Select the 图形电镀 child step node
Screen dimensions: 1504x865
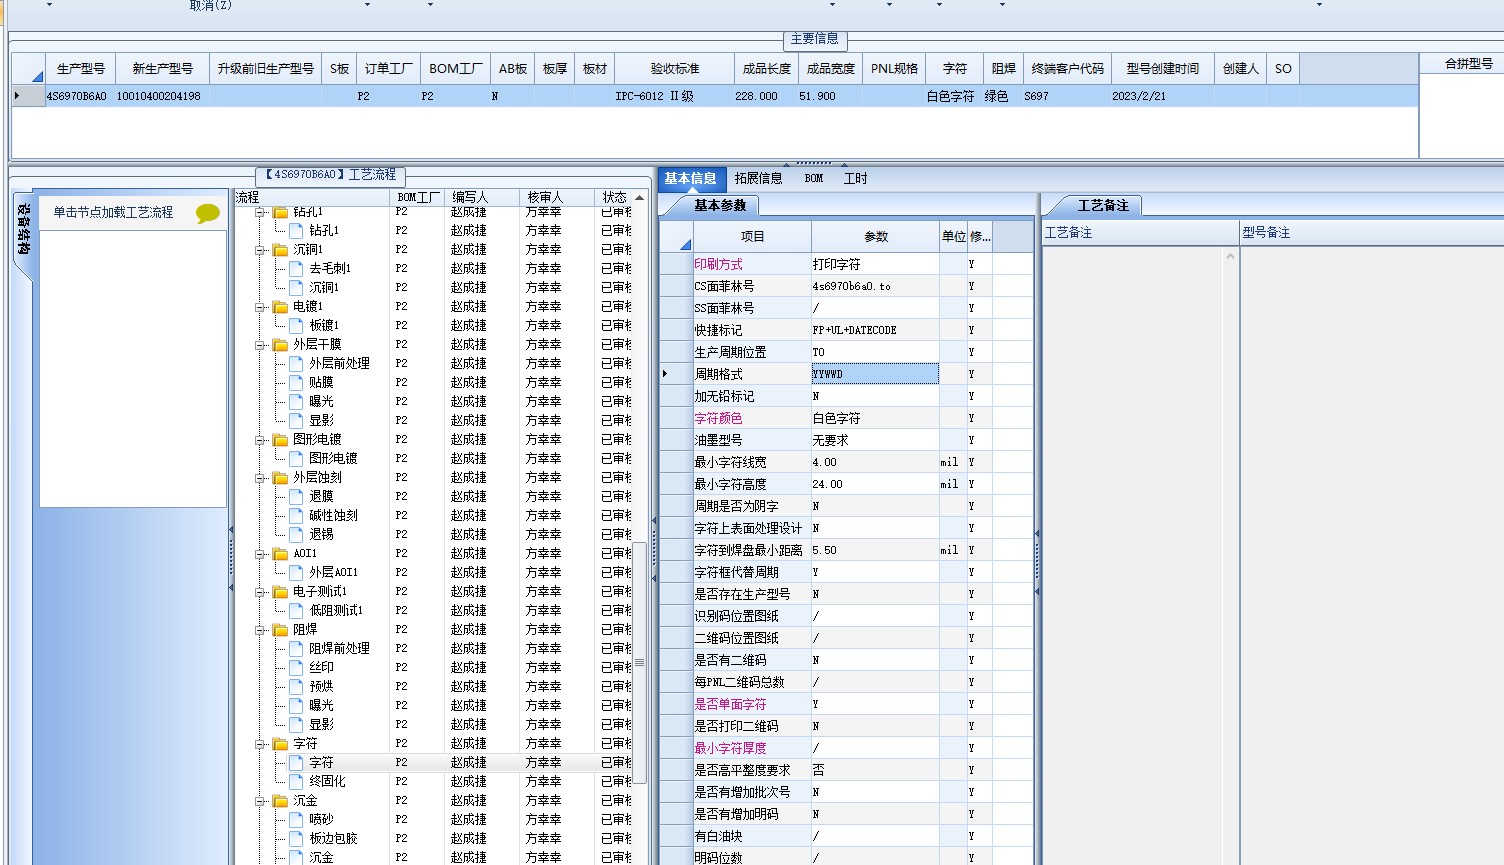(333, 458)
